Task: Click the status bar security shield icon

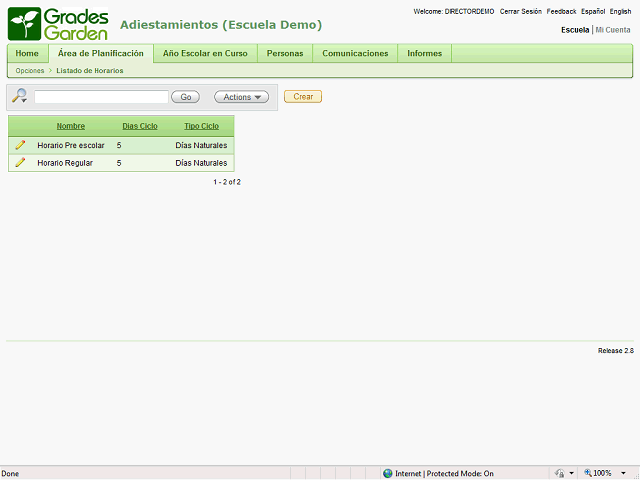Action: 559,473
